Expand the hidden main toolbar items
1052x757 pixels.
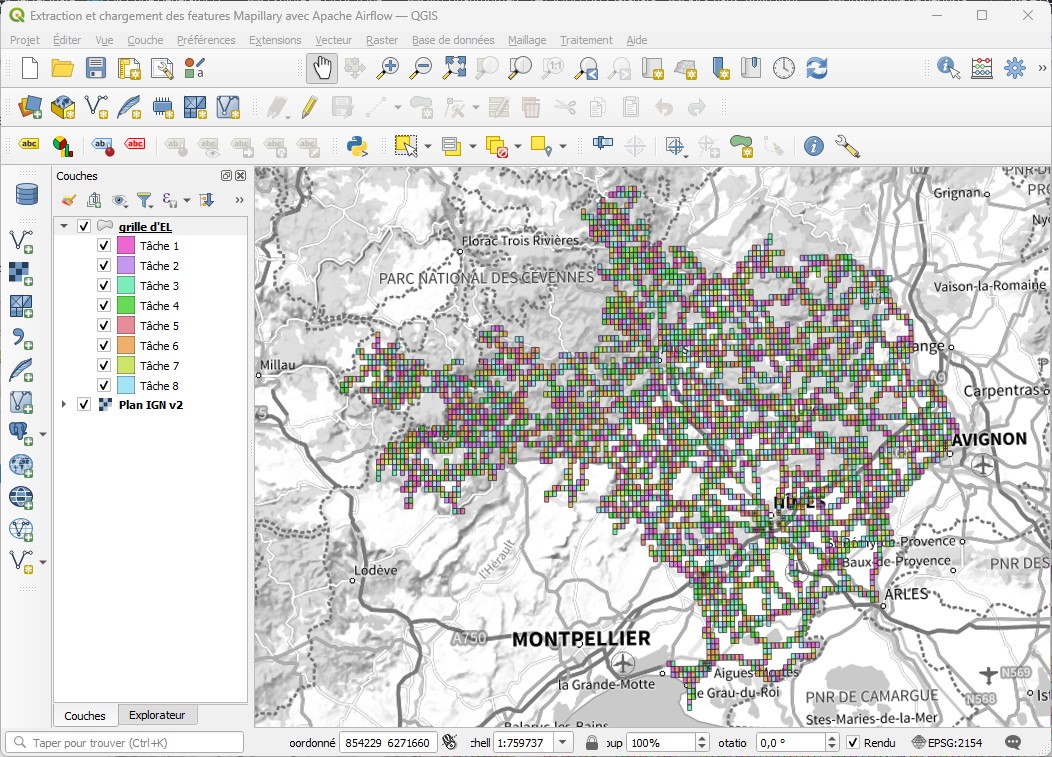[x=1042, y=68]
